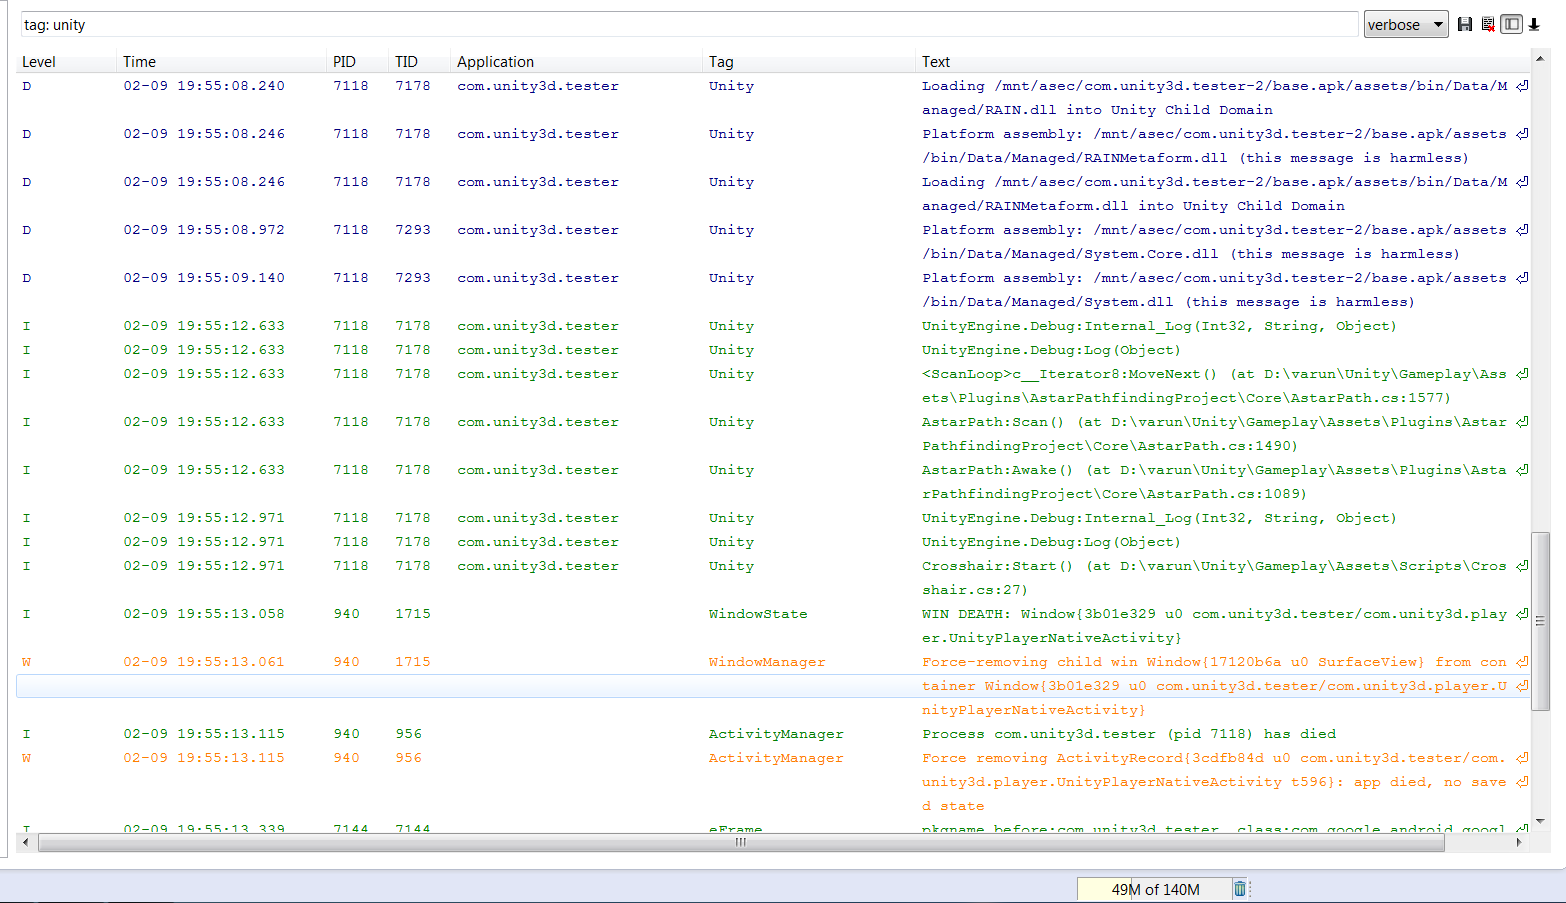This screenshot has height=903, width=1566.
Task: Select 'Process com.unity3d.tester (pid 7118) has died'
Action: 1129,734
